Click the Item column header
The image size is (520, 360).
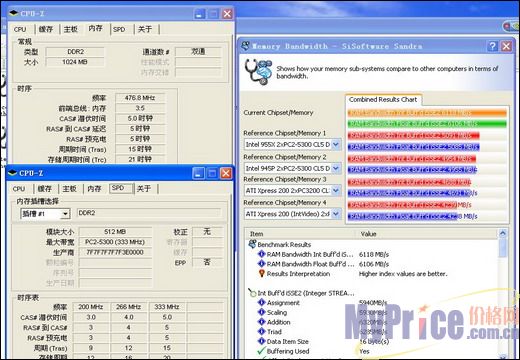tap(301, 234)
